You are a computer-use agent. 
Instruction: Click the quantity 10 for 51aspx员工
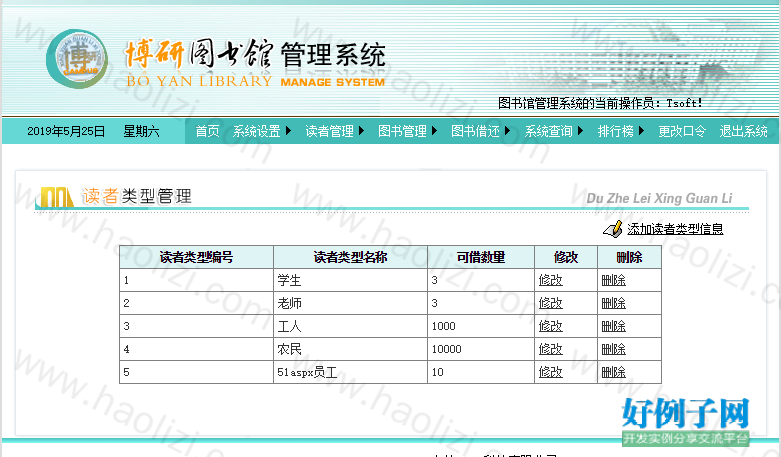481,372
